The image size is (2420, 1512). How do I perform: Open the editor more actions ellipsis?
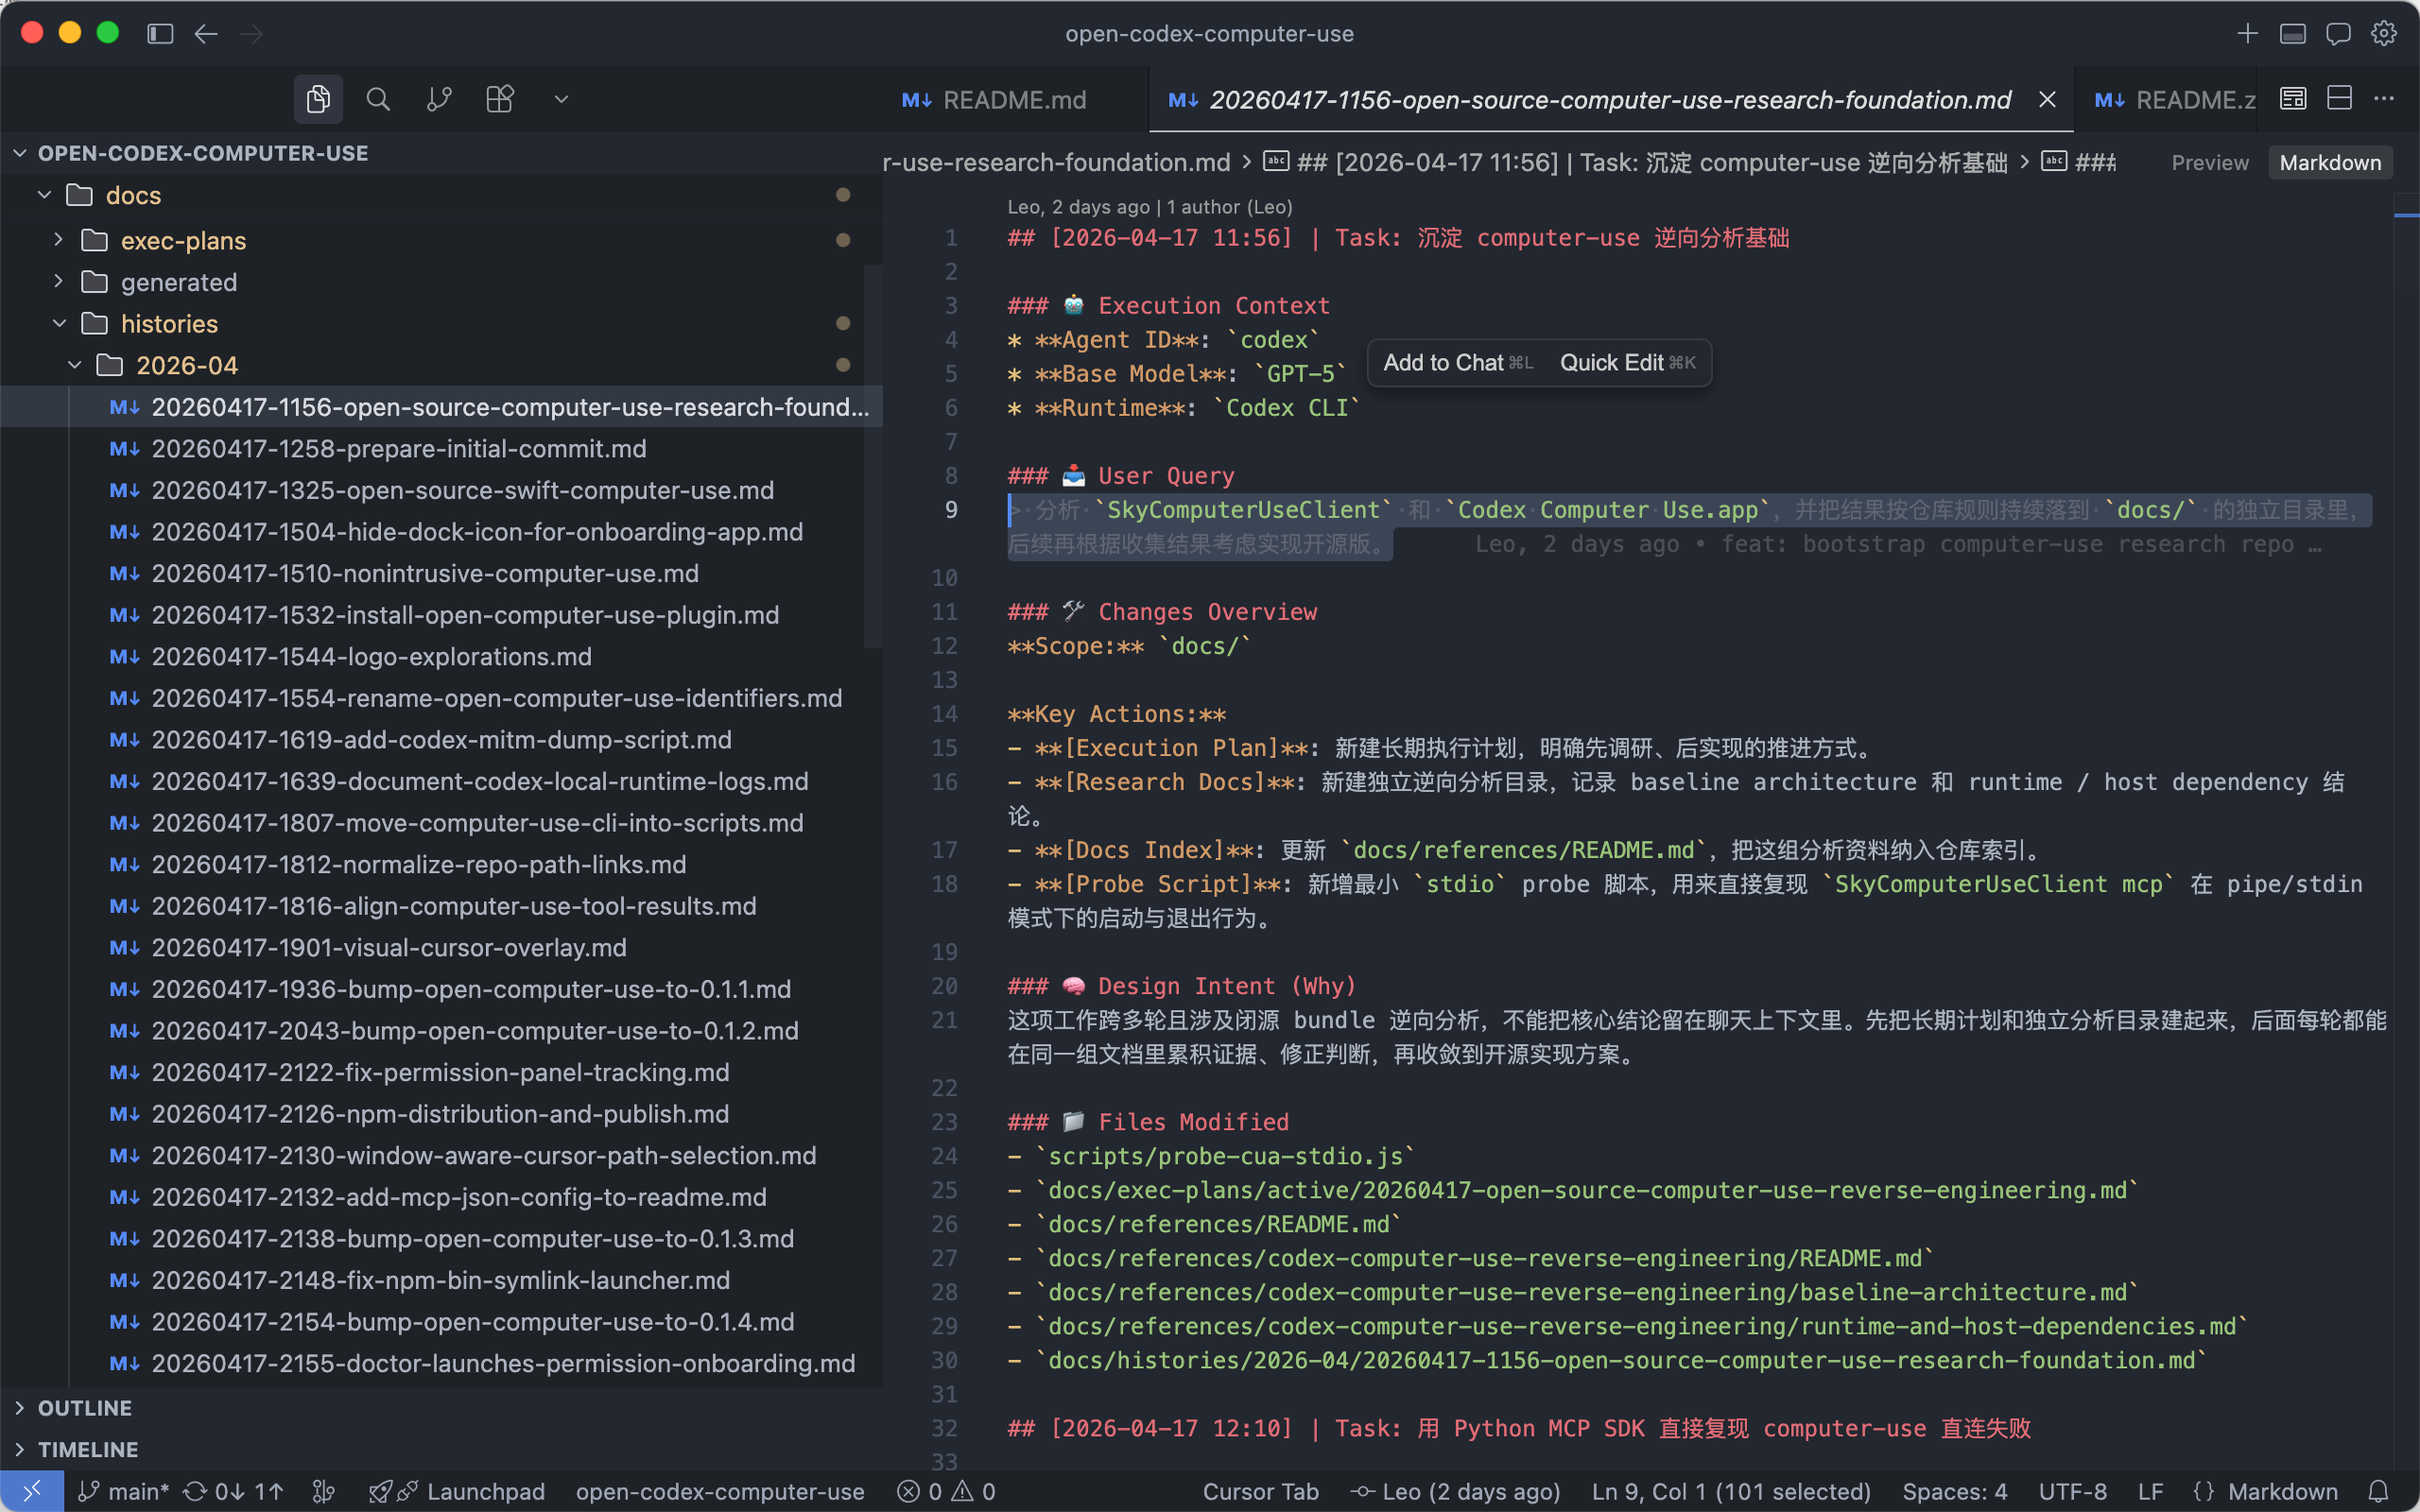pos(2384,99)
